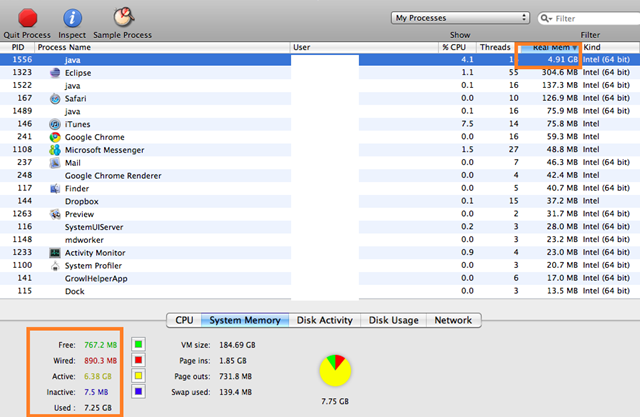
Task: Click the memory usage pie chart
Action: coord(335,370)
